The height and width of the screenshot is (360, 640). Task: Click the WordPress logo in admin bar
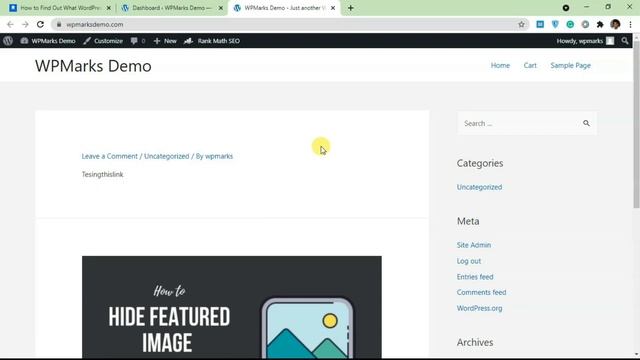click(8, 41)
